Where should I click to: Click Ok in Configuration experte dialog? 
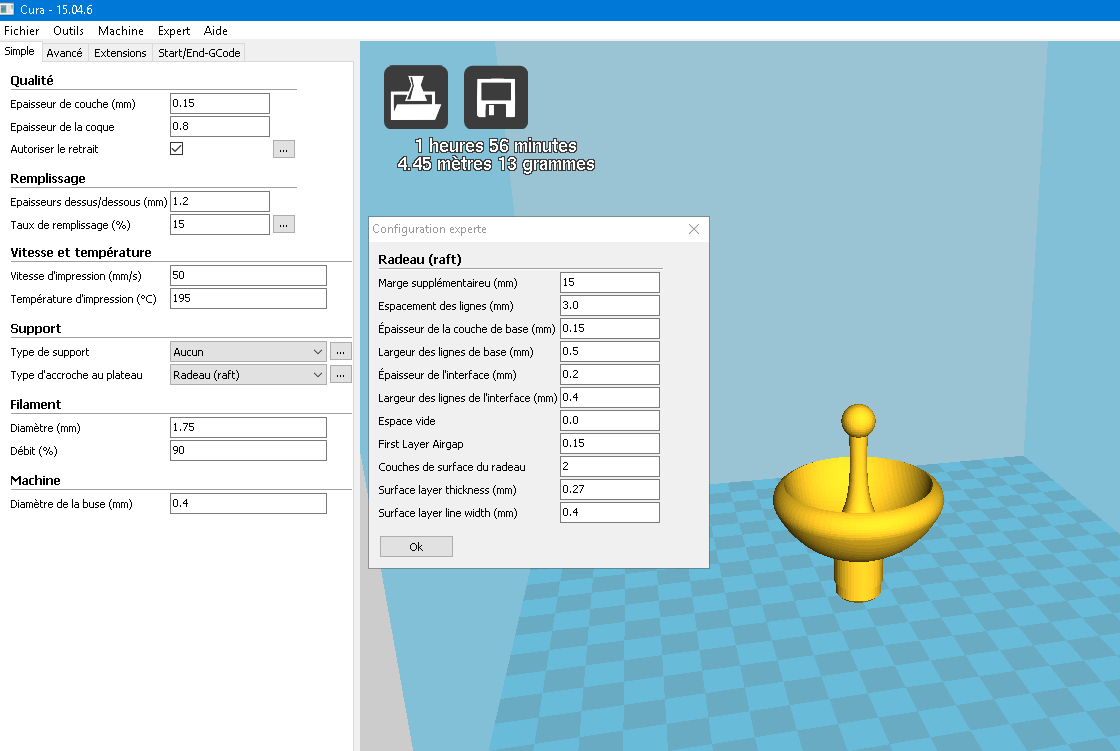click(416, 547)
